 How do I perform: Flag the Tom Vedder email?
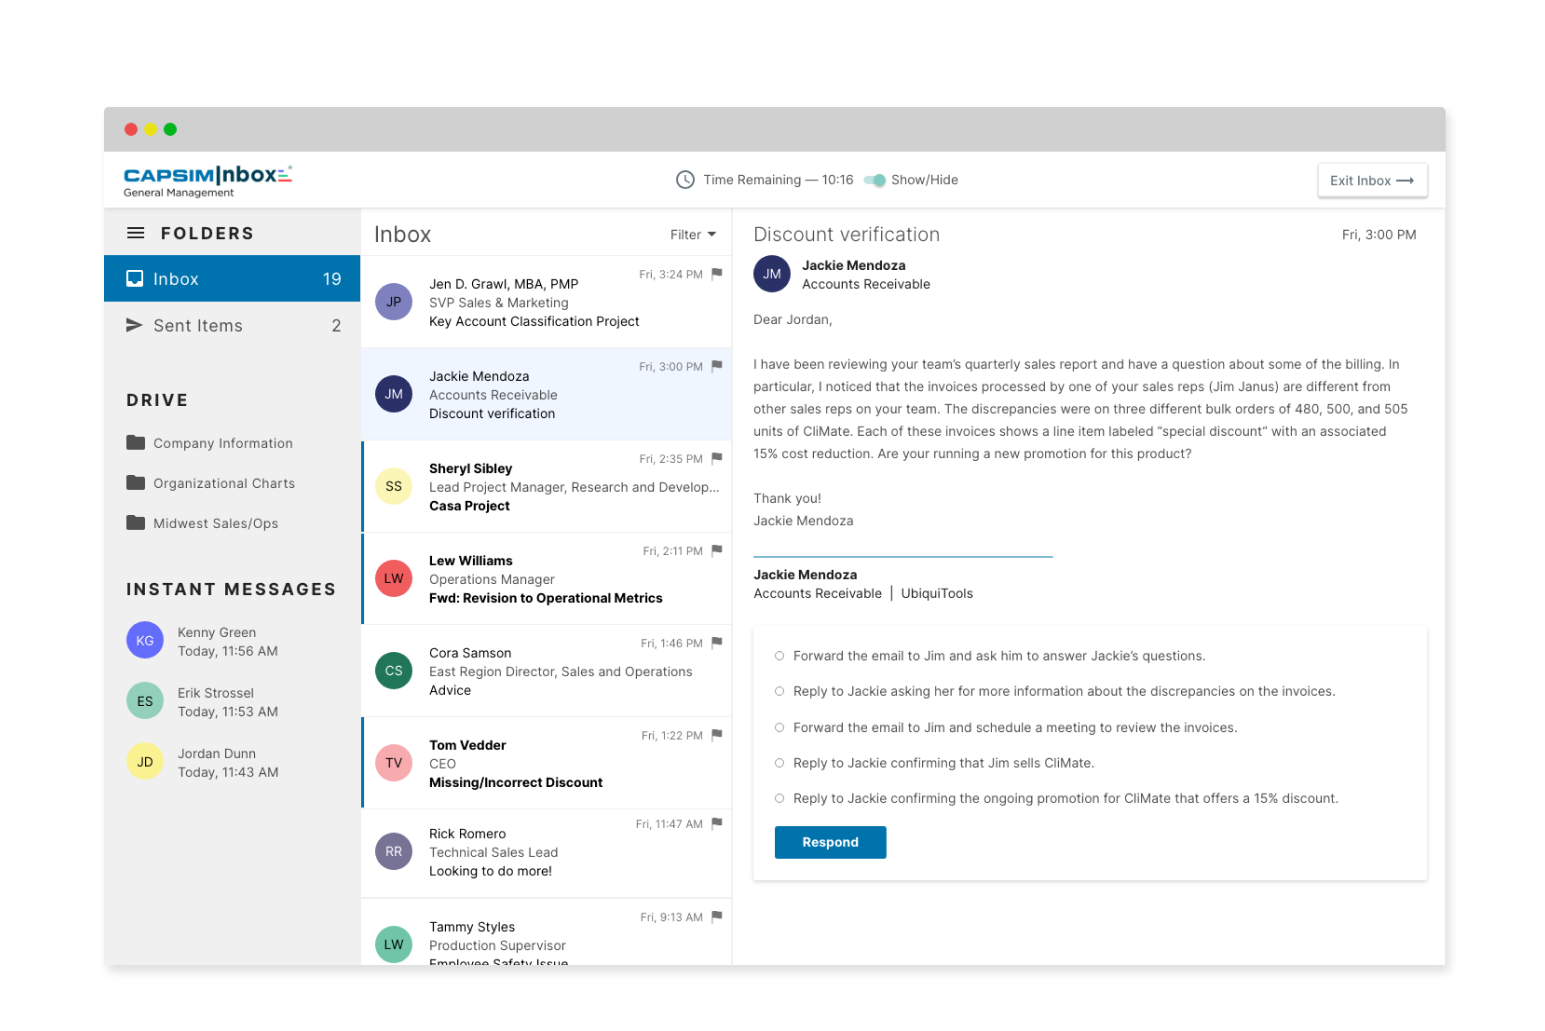(717, 735)
